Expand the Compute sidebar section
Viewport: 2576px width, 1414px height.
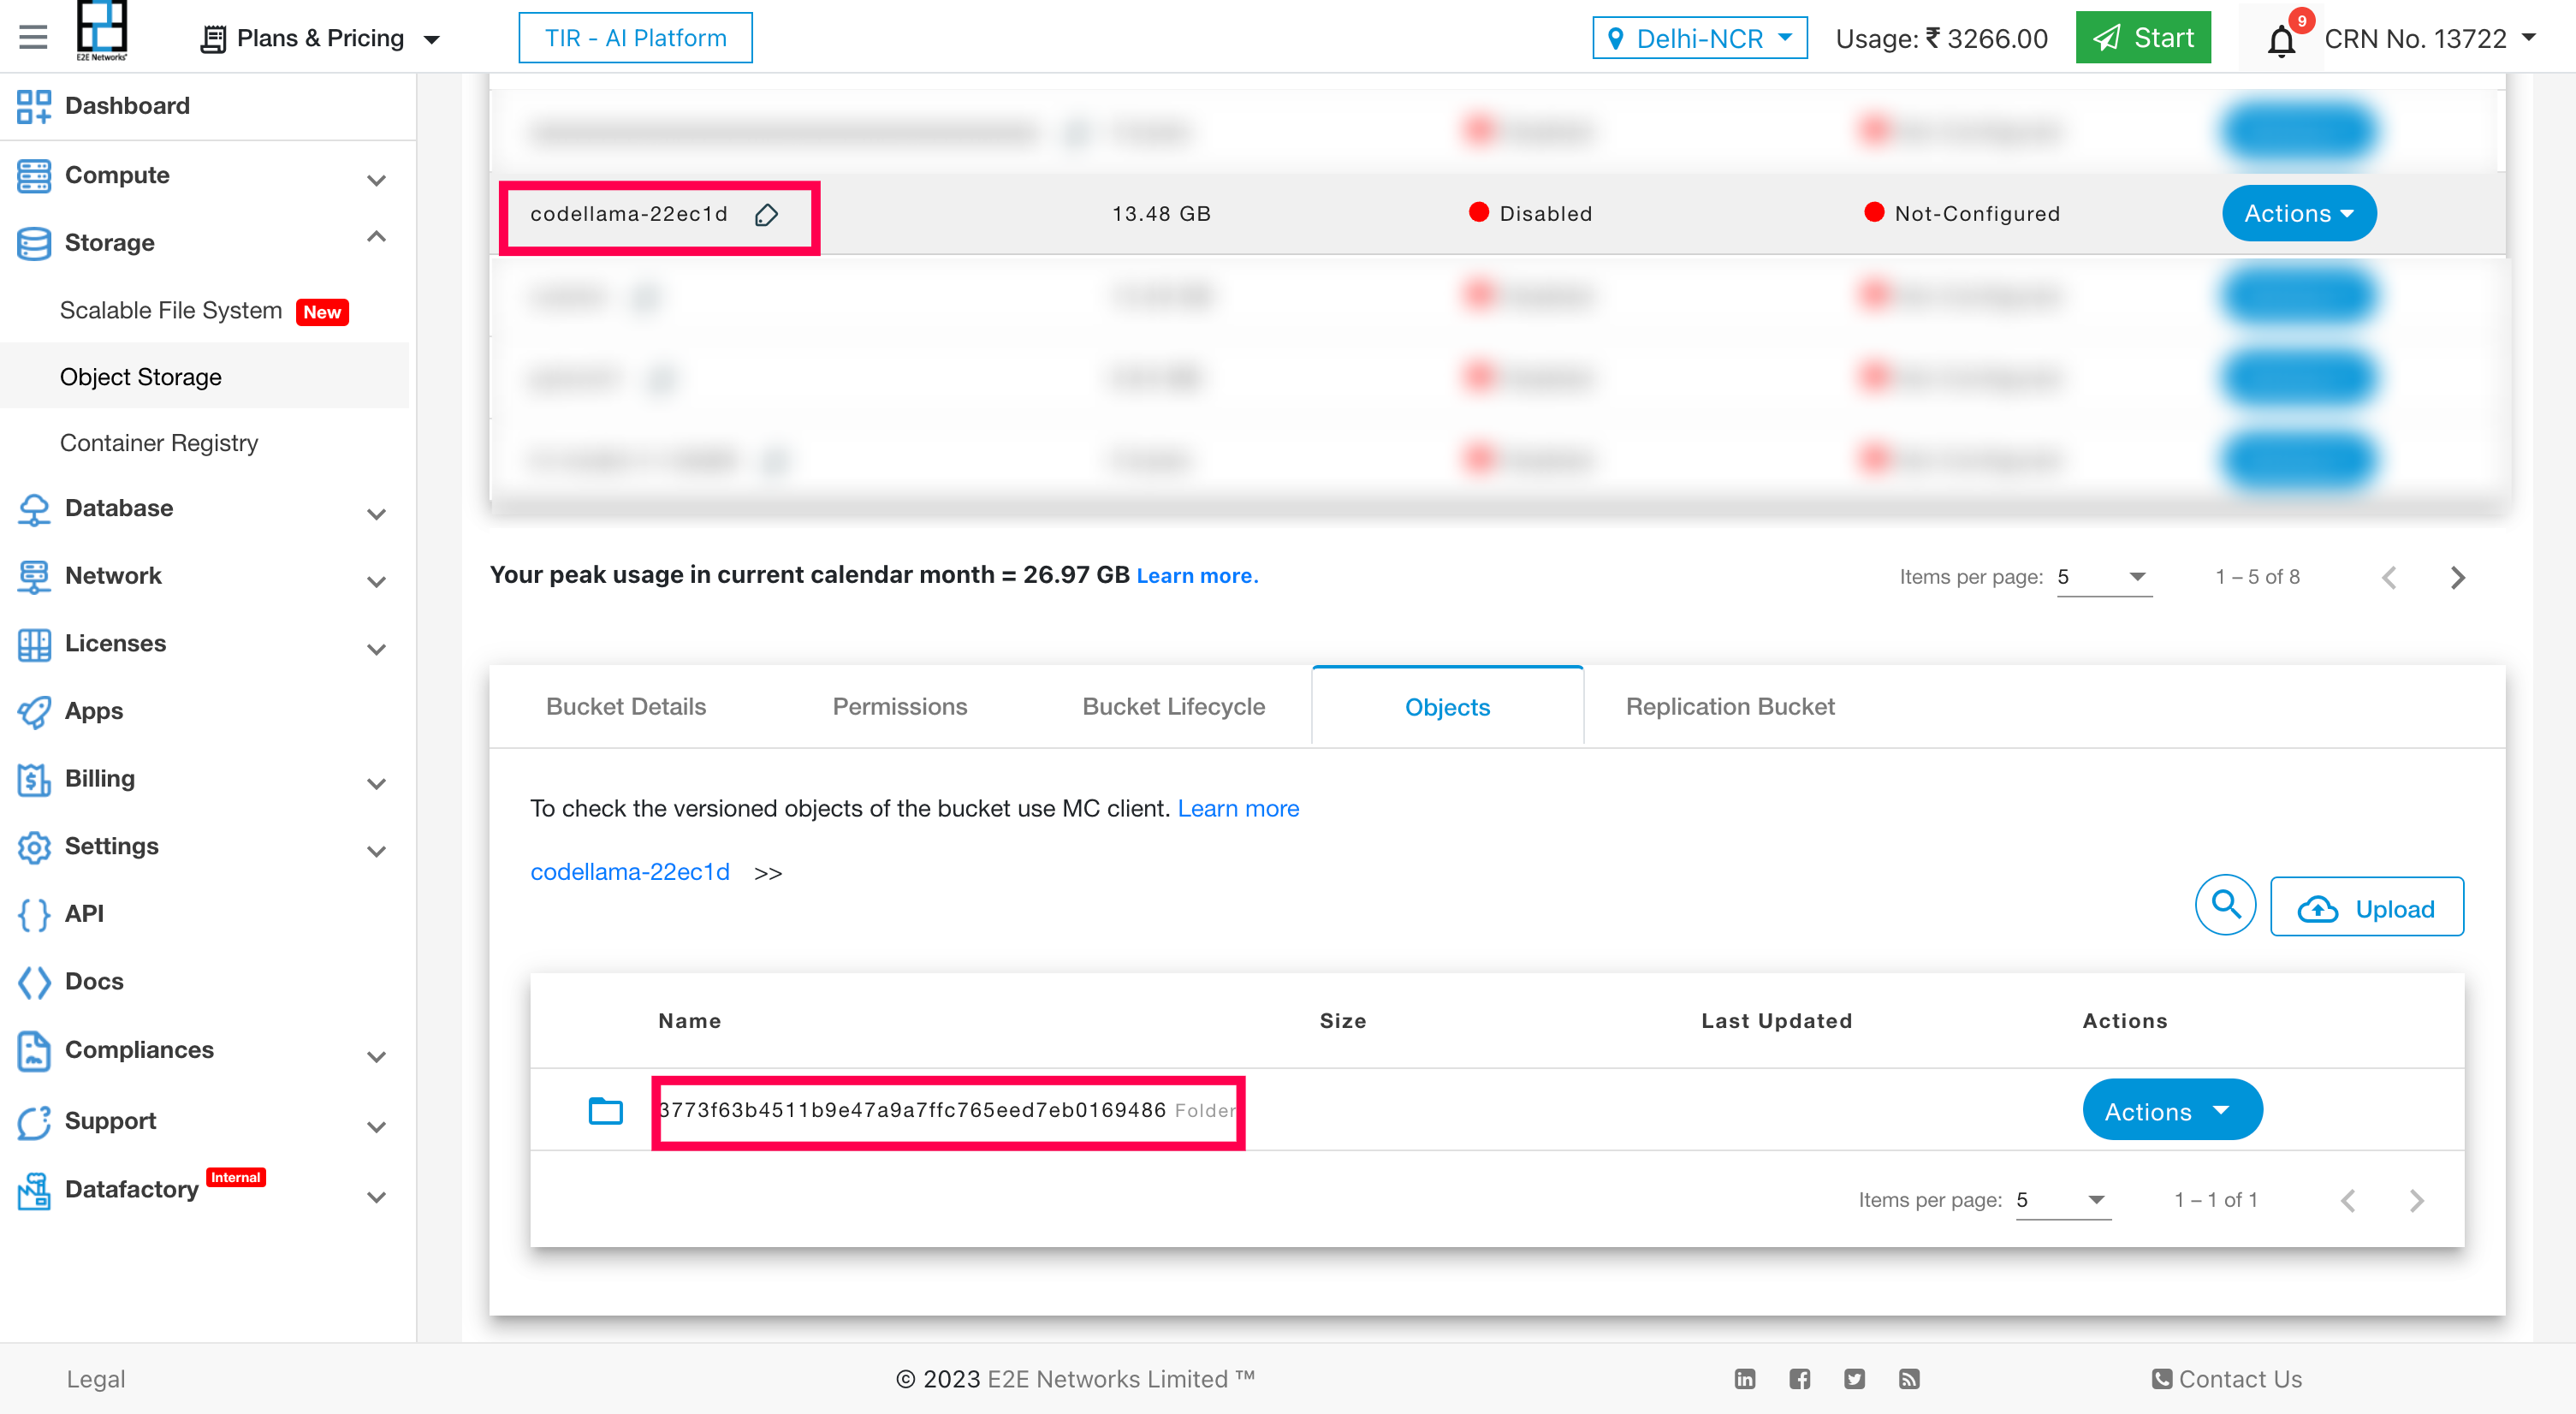point(376,180)
